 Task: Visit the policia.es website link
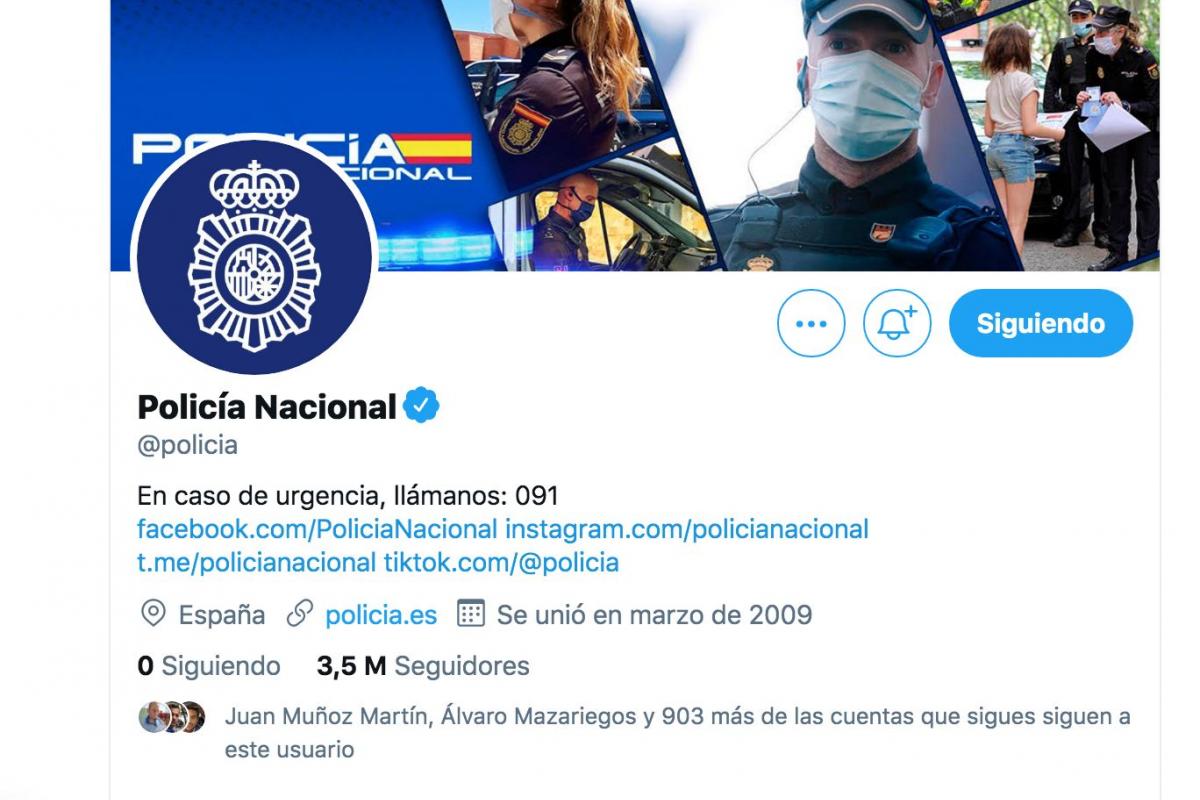pos(381,614)
